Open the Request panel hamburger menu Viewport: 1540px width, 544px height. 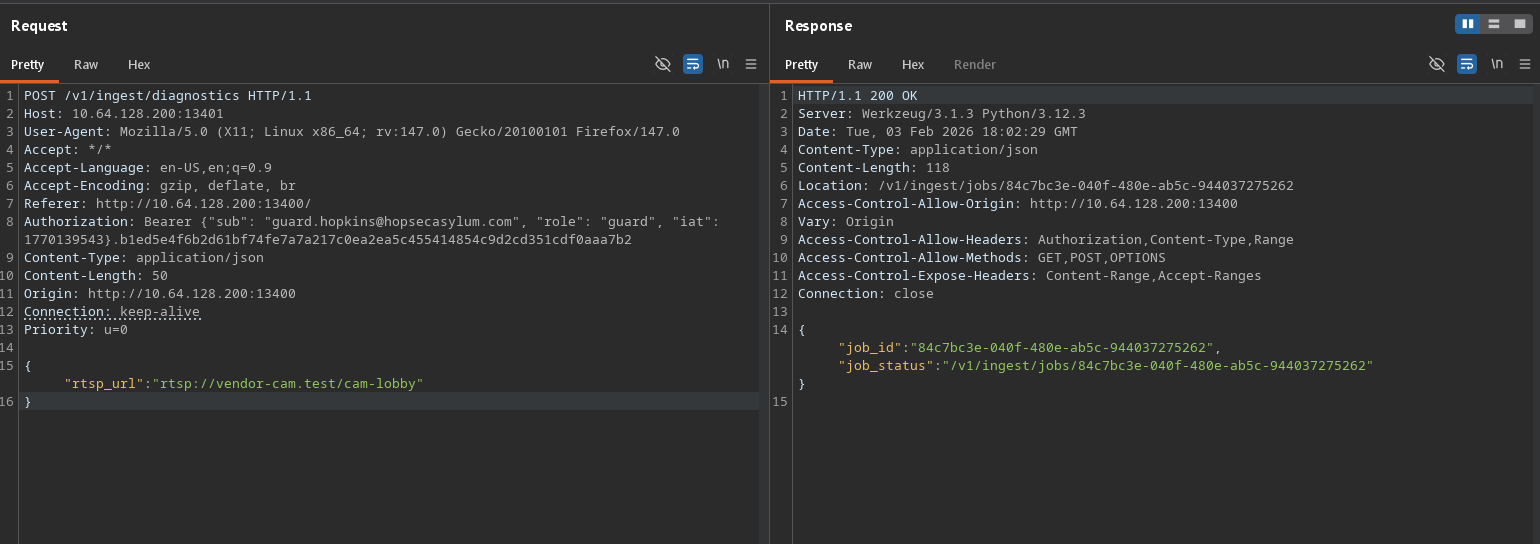tap(751, 64)
